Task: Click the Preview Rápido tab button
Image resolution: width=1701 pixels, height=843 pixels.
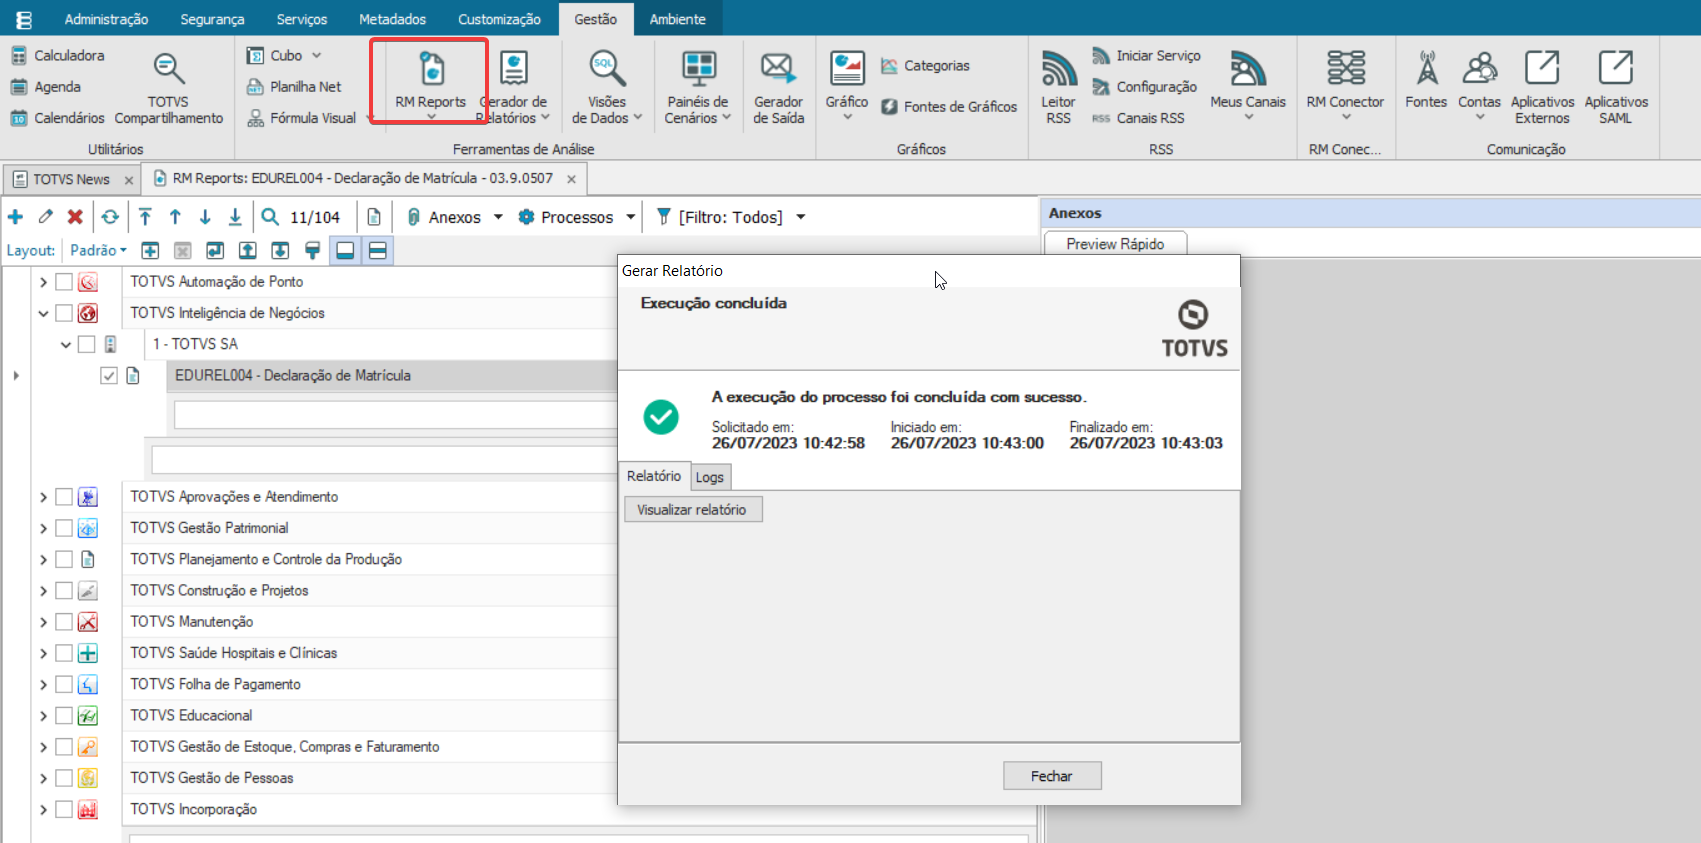Action: click(1115, 244)
